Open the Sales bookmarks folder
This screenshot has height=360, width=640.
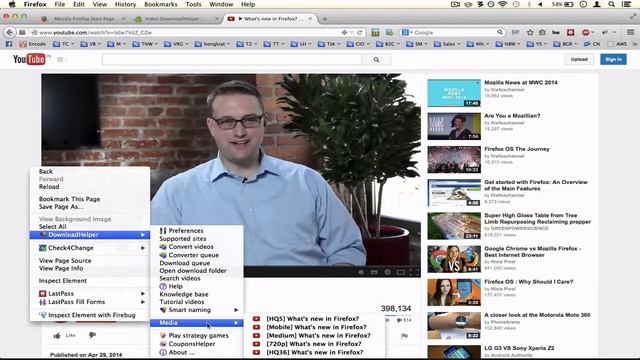point(448,44)
